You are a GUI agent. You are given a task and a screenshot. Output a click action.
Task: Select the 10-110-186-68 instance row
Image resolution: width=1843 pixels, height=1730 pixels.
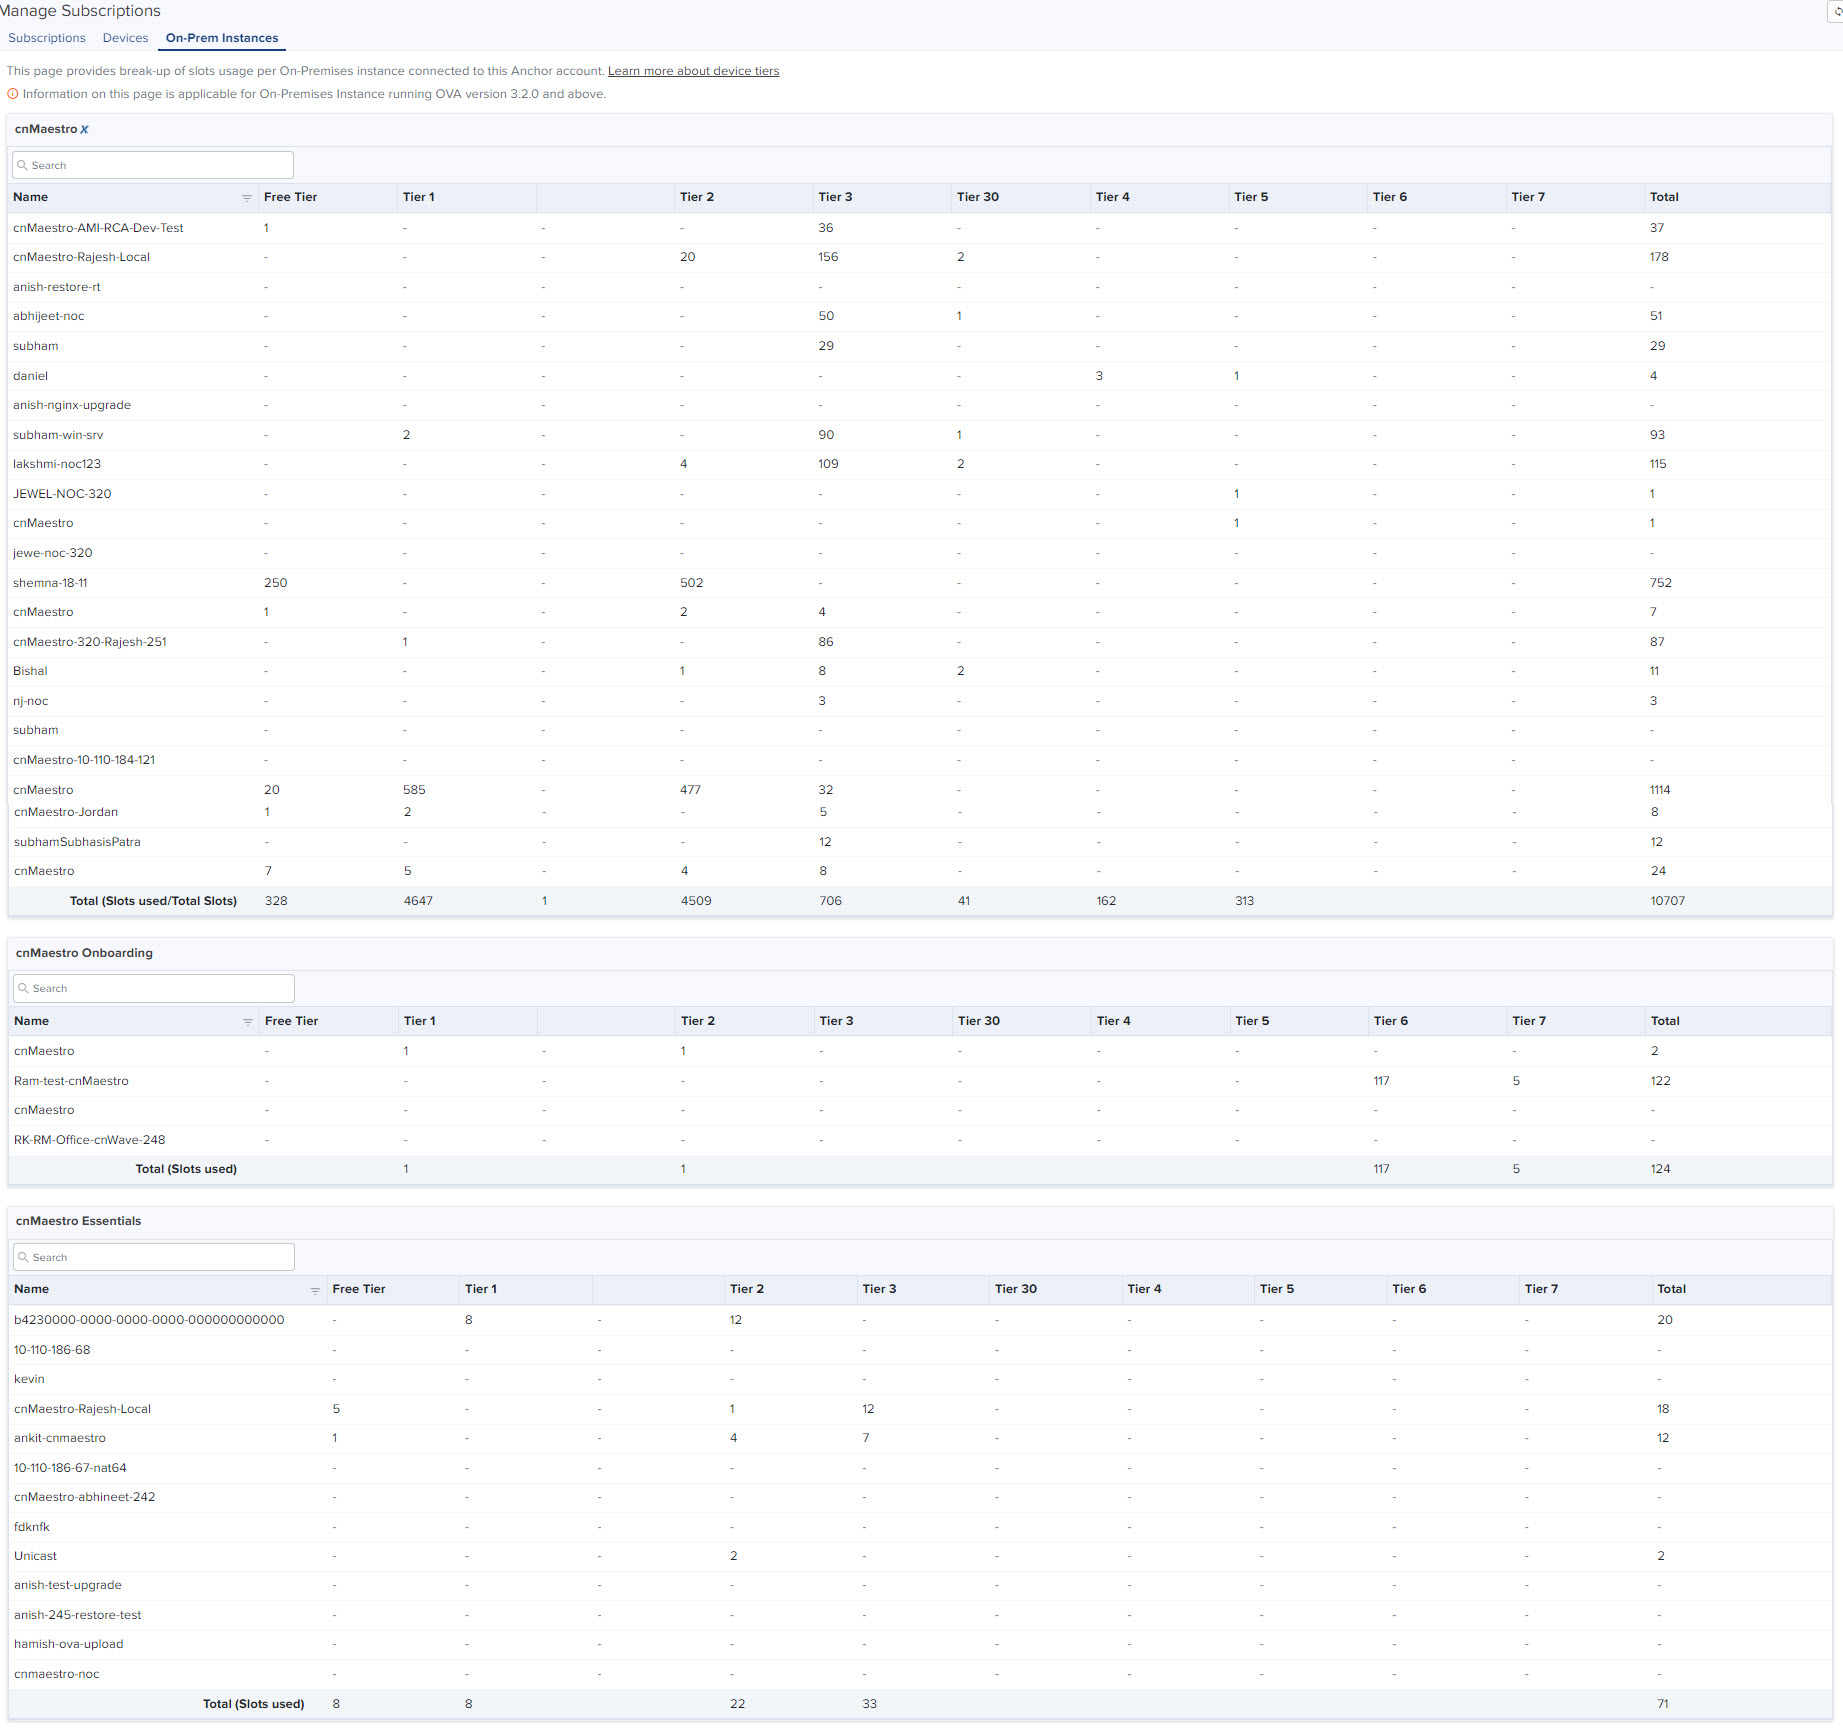pyautogui.click(x=920, y=1350)
